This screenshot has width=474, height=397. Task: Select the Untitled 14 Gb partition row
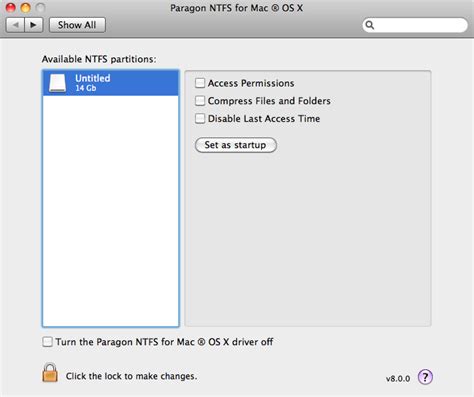coord(111,83)
